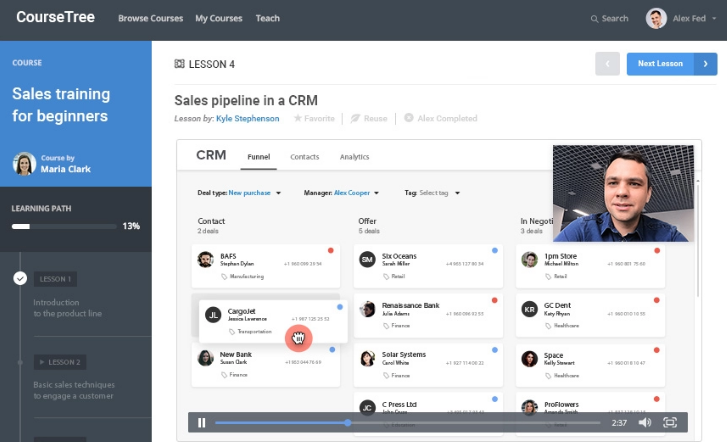Click the 2:37 video time display
The image size is (727, 442).
click(x=619, y=423)
